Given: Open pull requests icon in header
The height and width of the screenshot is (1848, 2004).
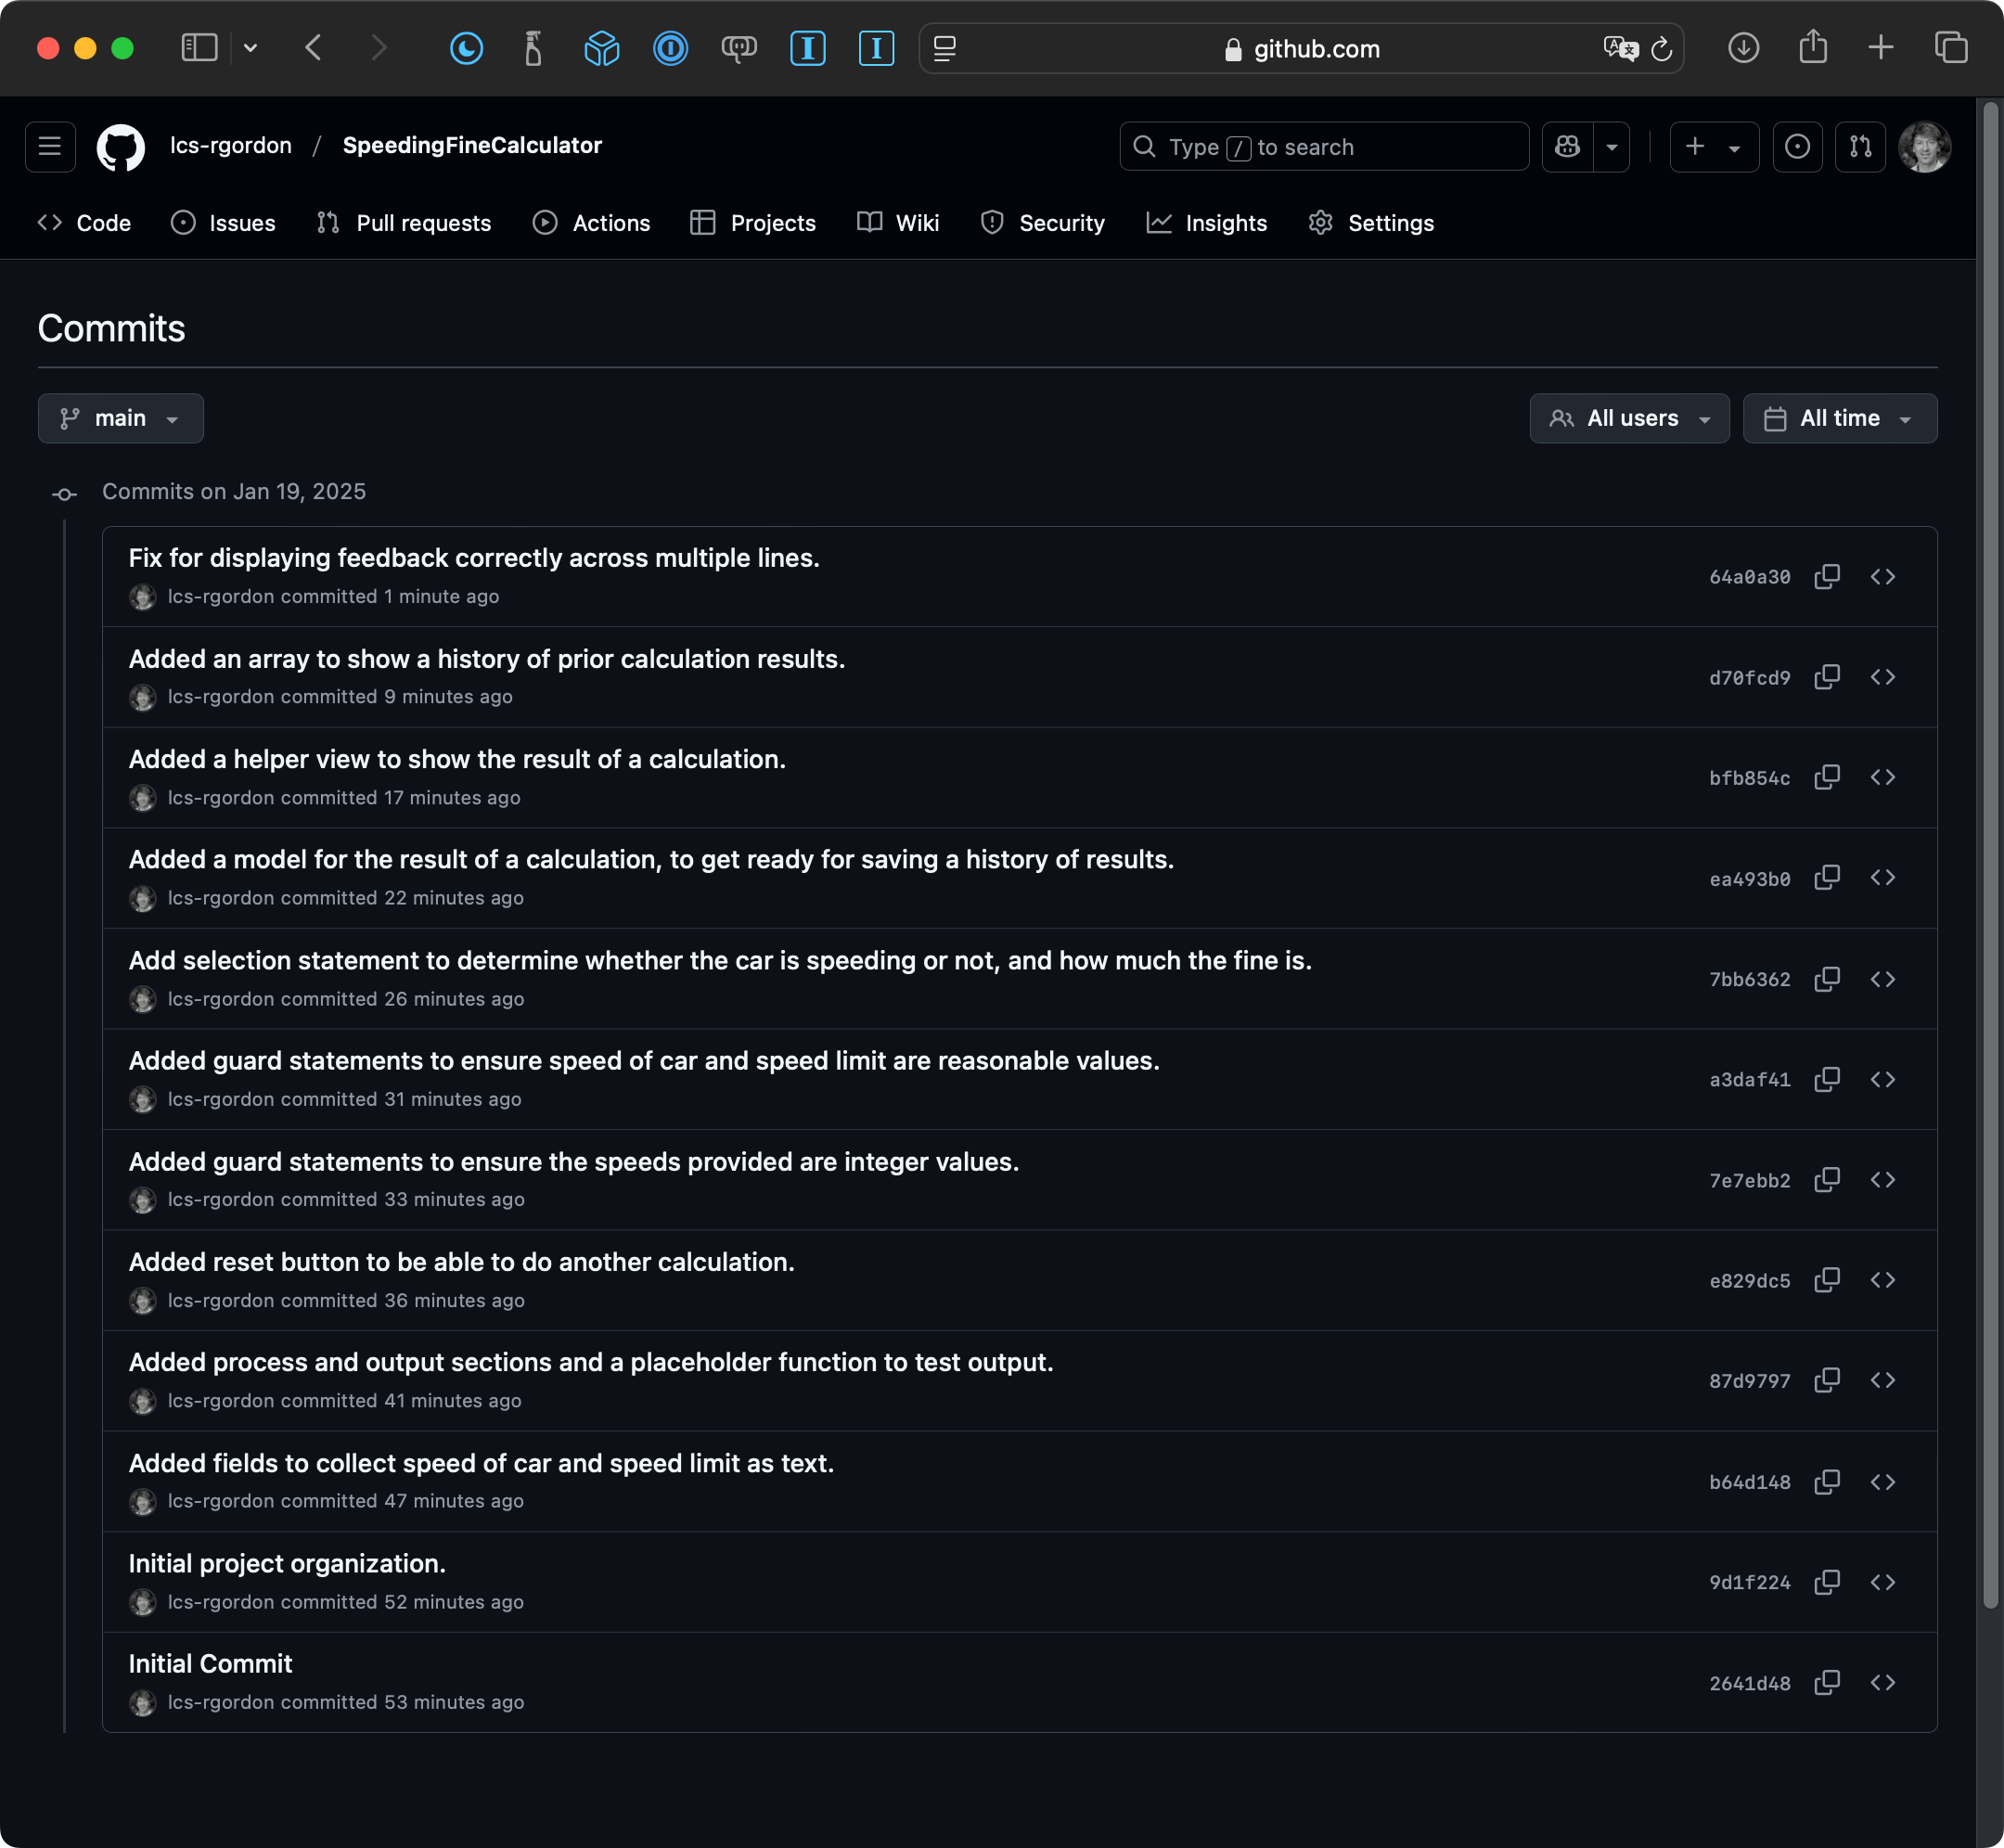Looking at the screenshot, I should [1859, 147].
